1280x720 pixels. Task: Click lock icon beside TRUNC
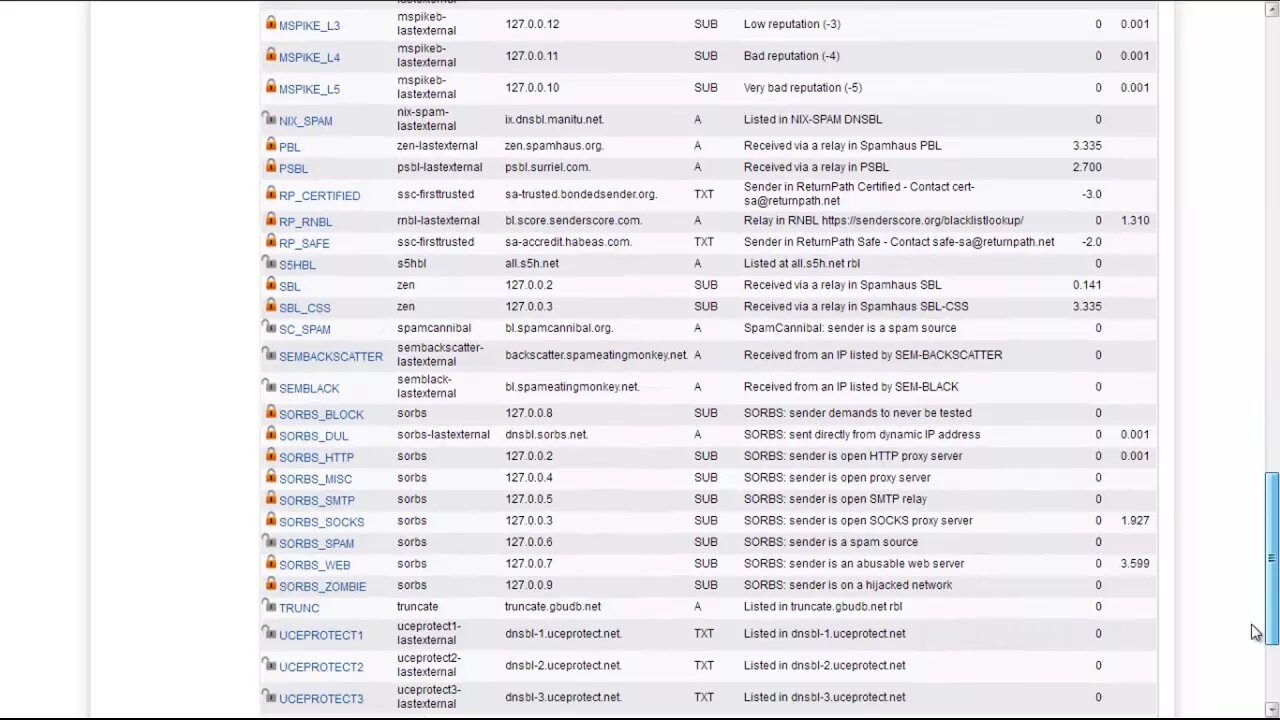270,606
